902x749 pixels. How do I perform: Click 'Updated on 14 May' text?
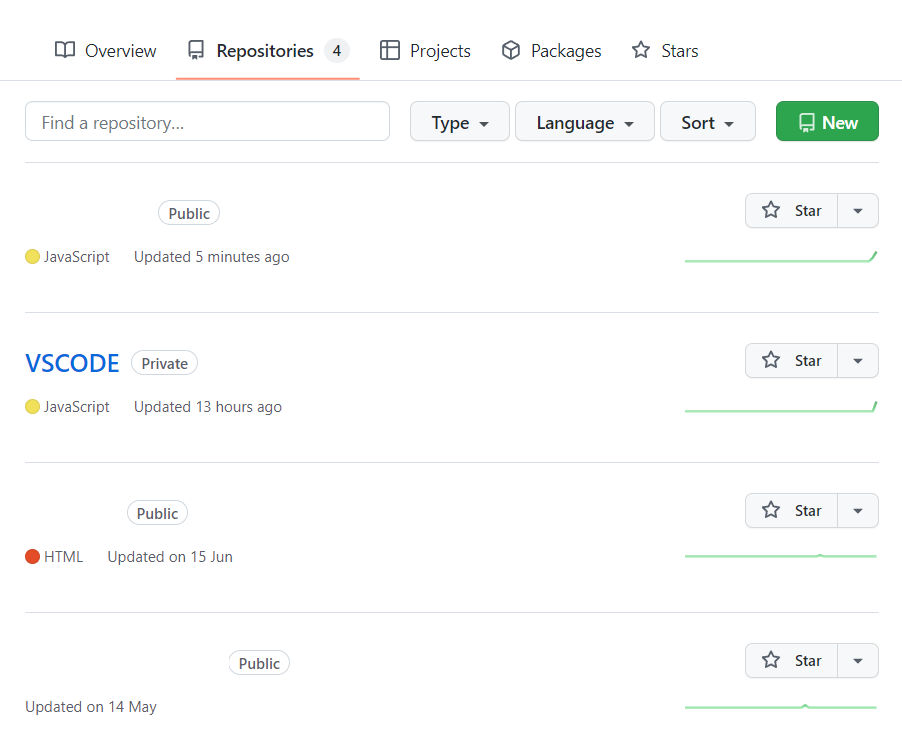coord(91,706)
